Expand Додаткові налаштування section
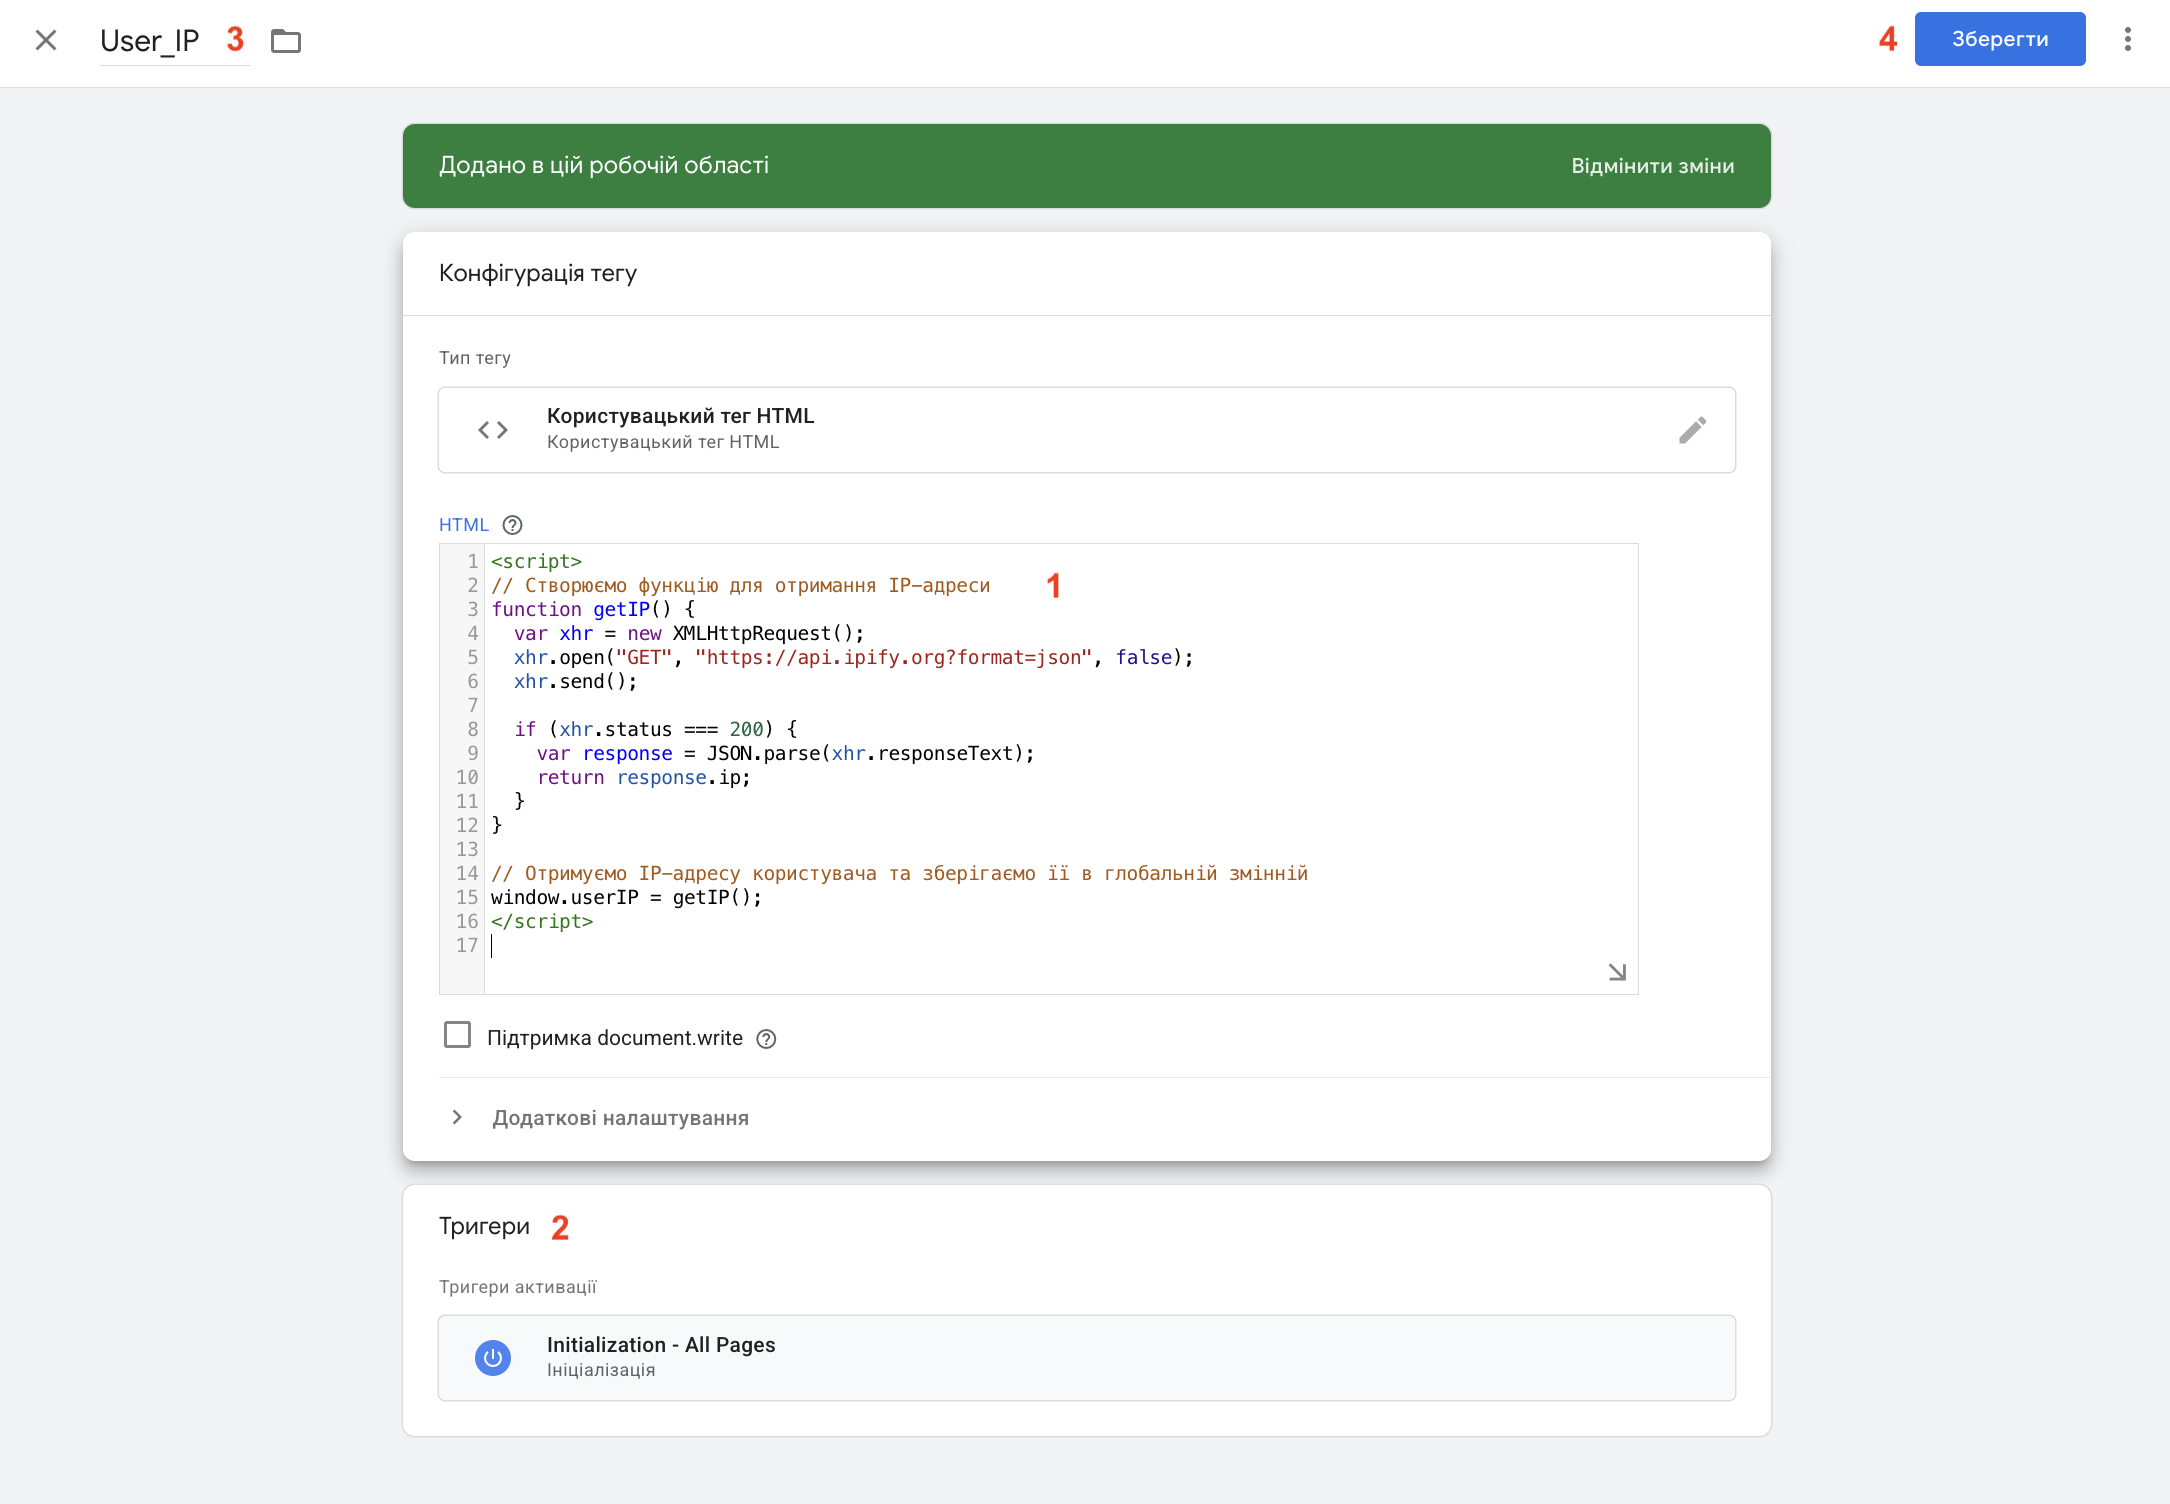The height and width of the screenshot is (1504, 2170). pyautogui.click(x=620, y=1118)
